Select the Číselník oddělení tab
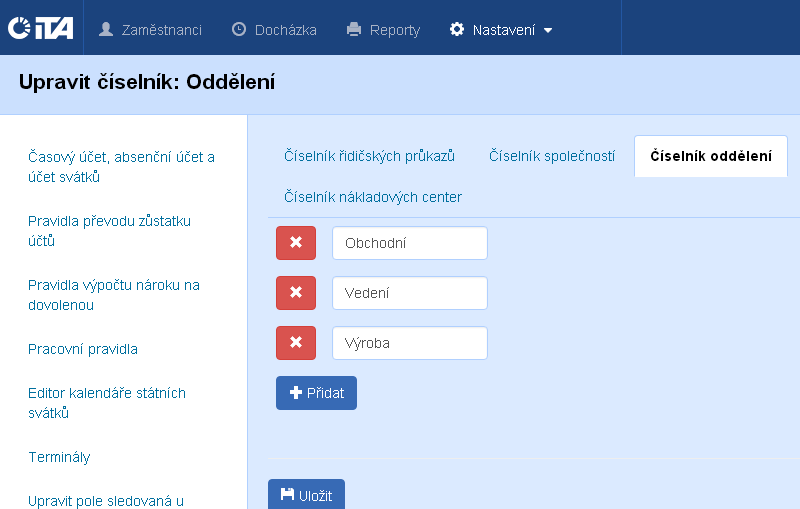 click(710, 156)
